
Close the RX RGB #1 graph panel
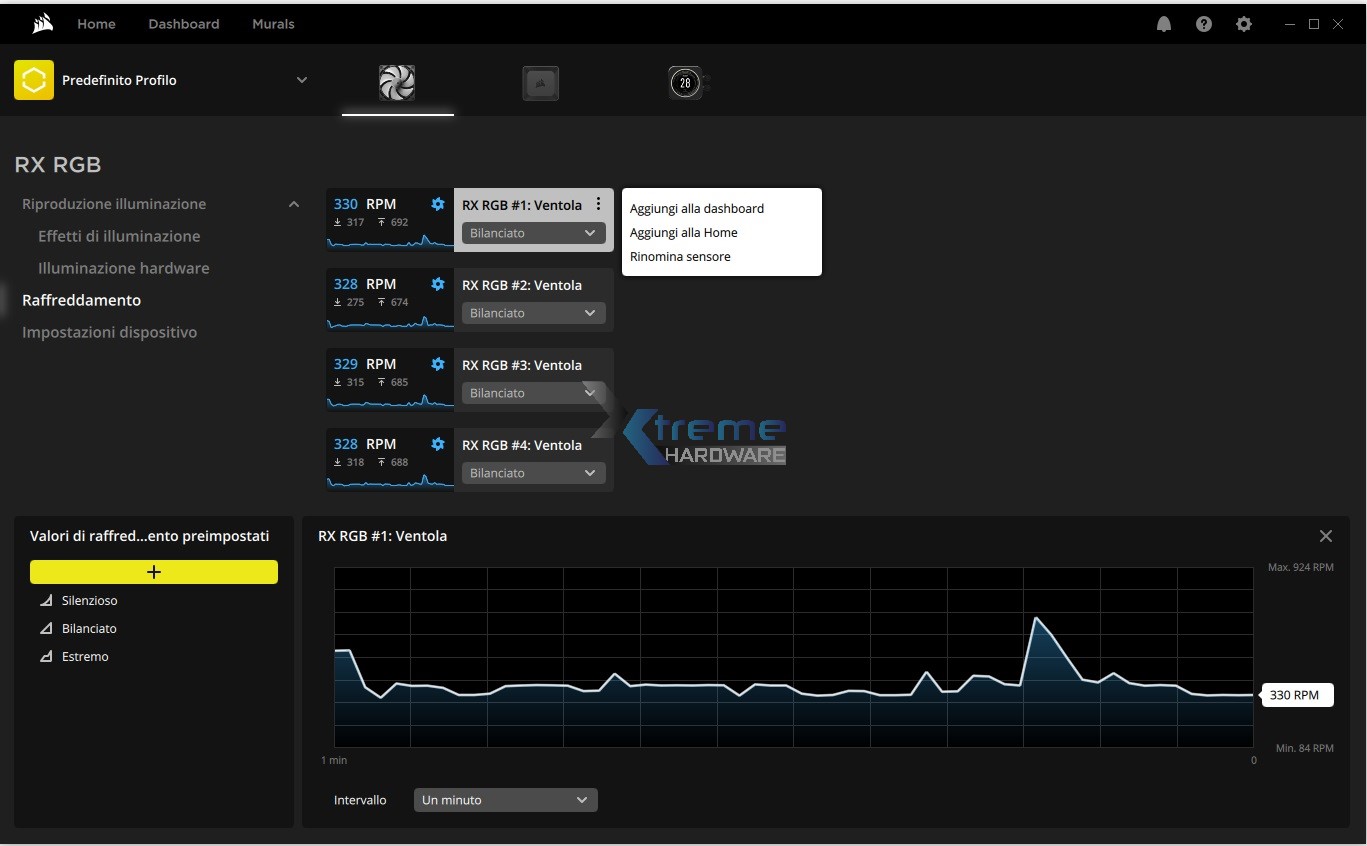pos(1326,536)
